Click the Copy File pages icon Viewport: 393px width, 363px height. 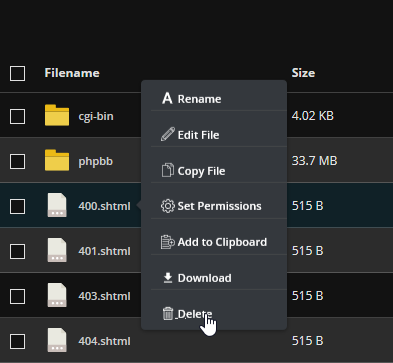click(x=168, y=170)
